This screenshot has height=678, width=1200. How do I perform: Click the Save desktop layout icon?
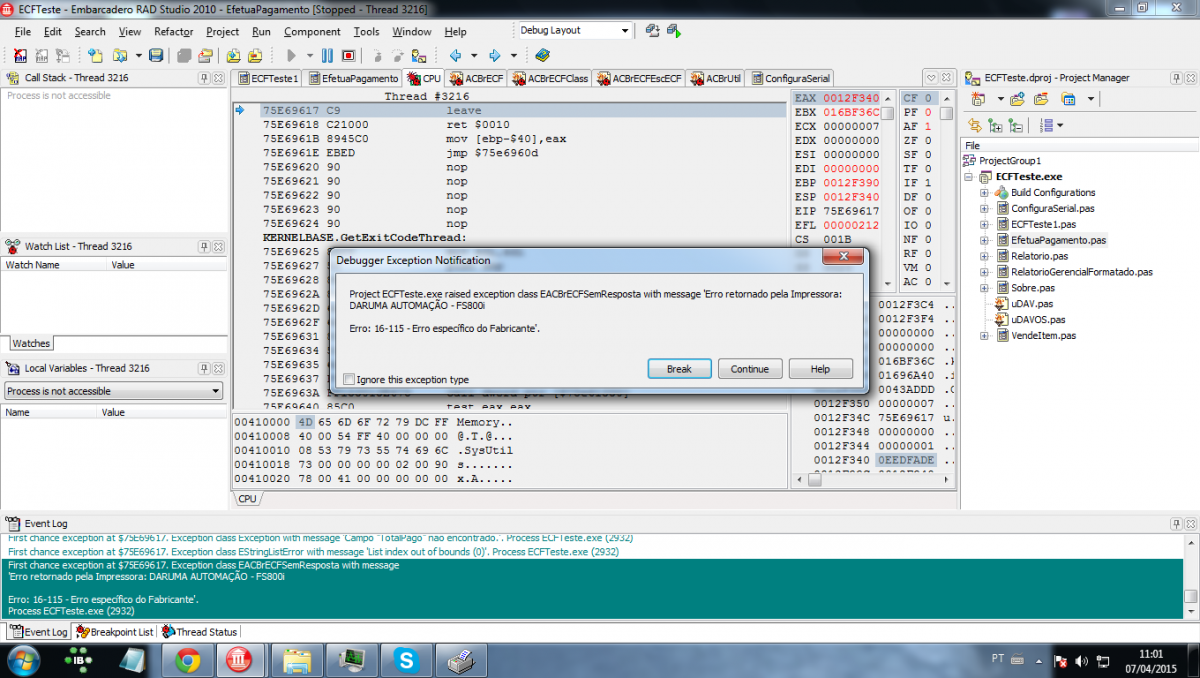[x=651, y=30]
